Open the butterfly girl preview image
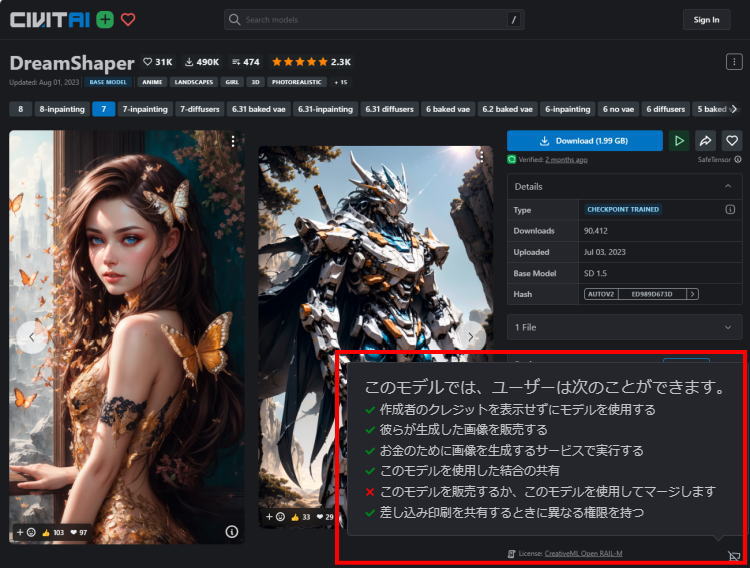 click(127, 337)
